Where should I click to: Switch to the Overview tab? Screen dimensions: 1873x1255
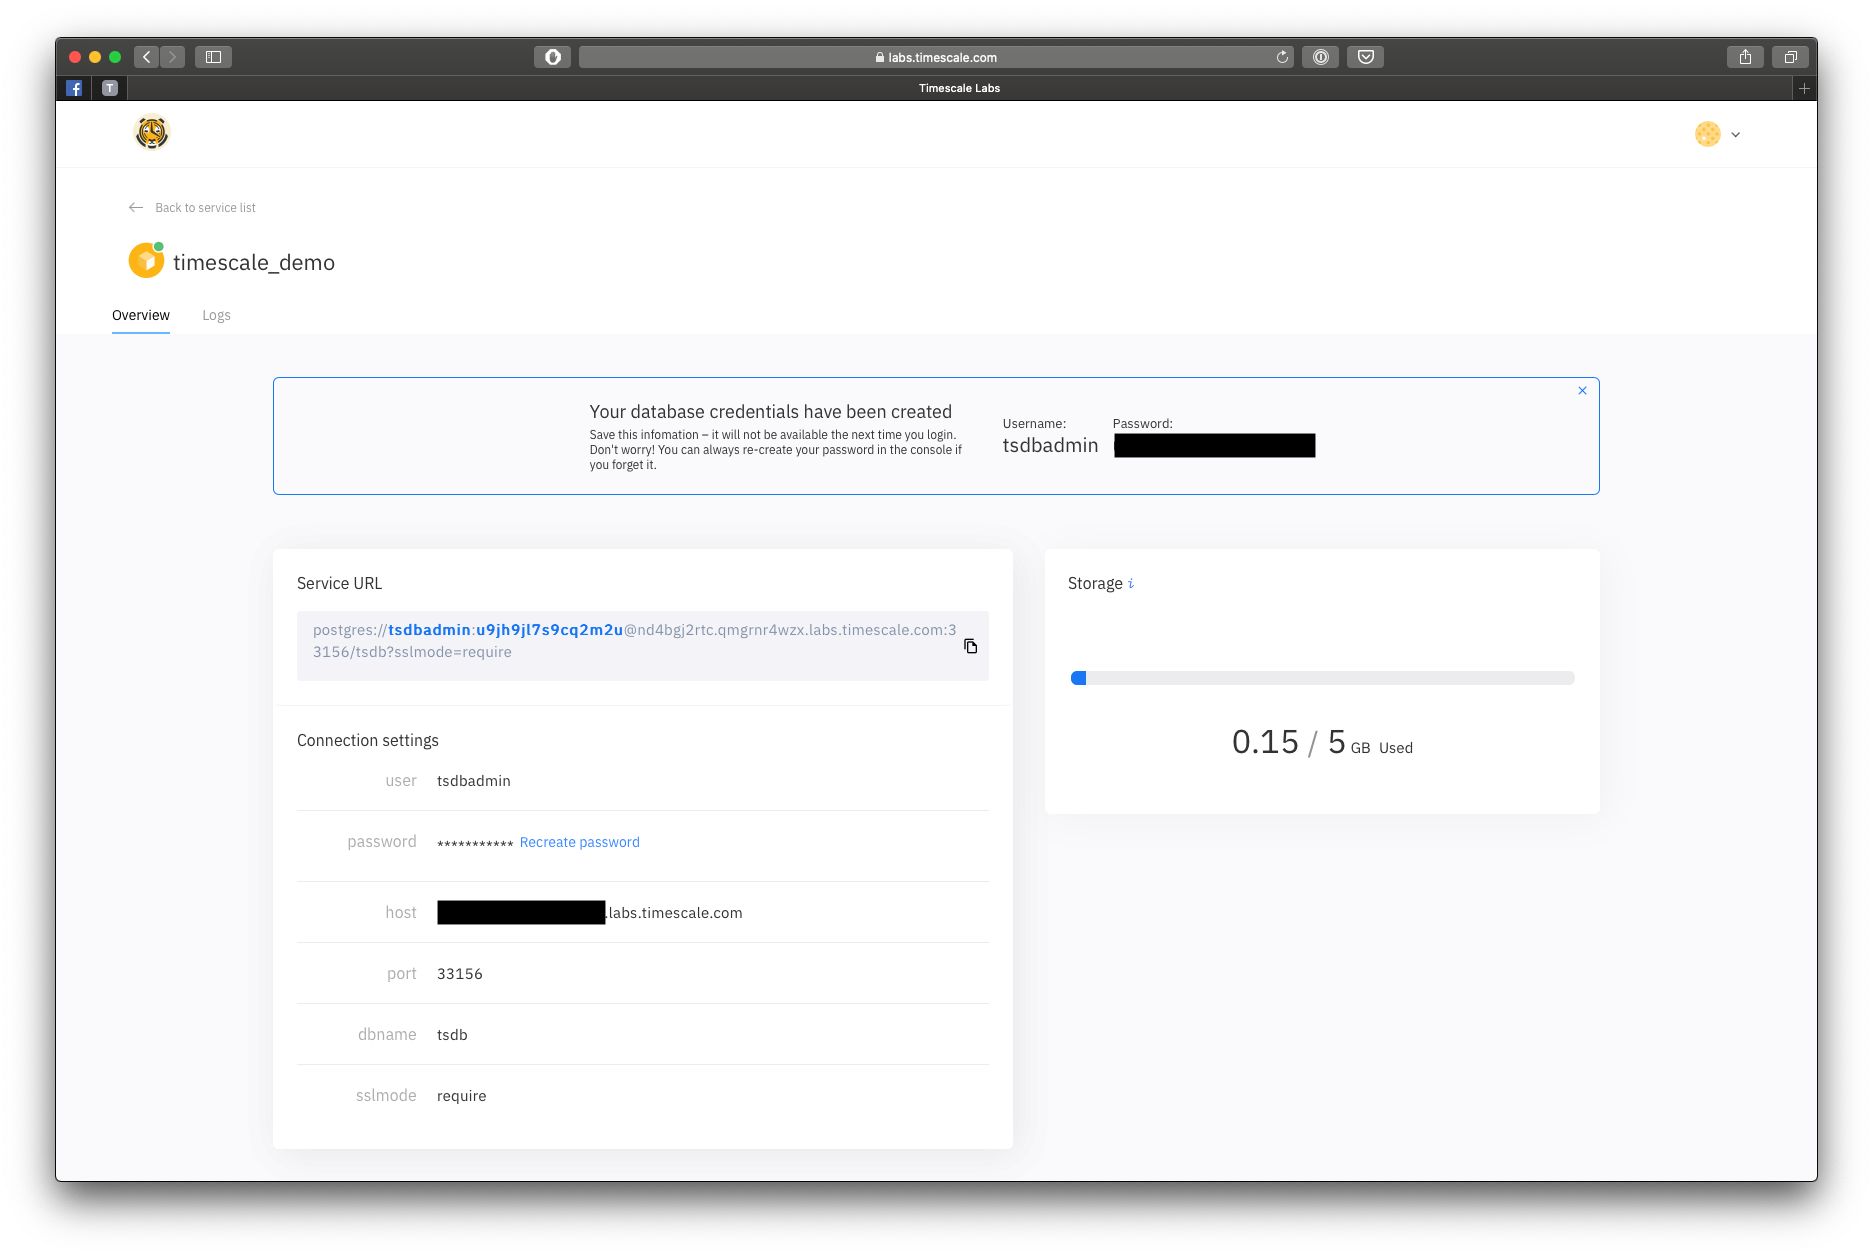click(x=141, y=315)
